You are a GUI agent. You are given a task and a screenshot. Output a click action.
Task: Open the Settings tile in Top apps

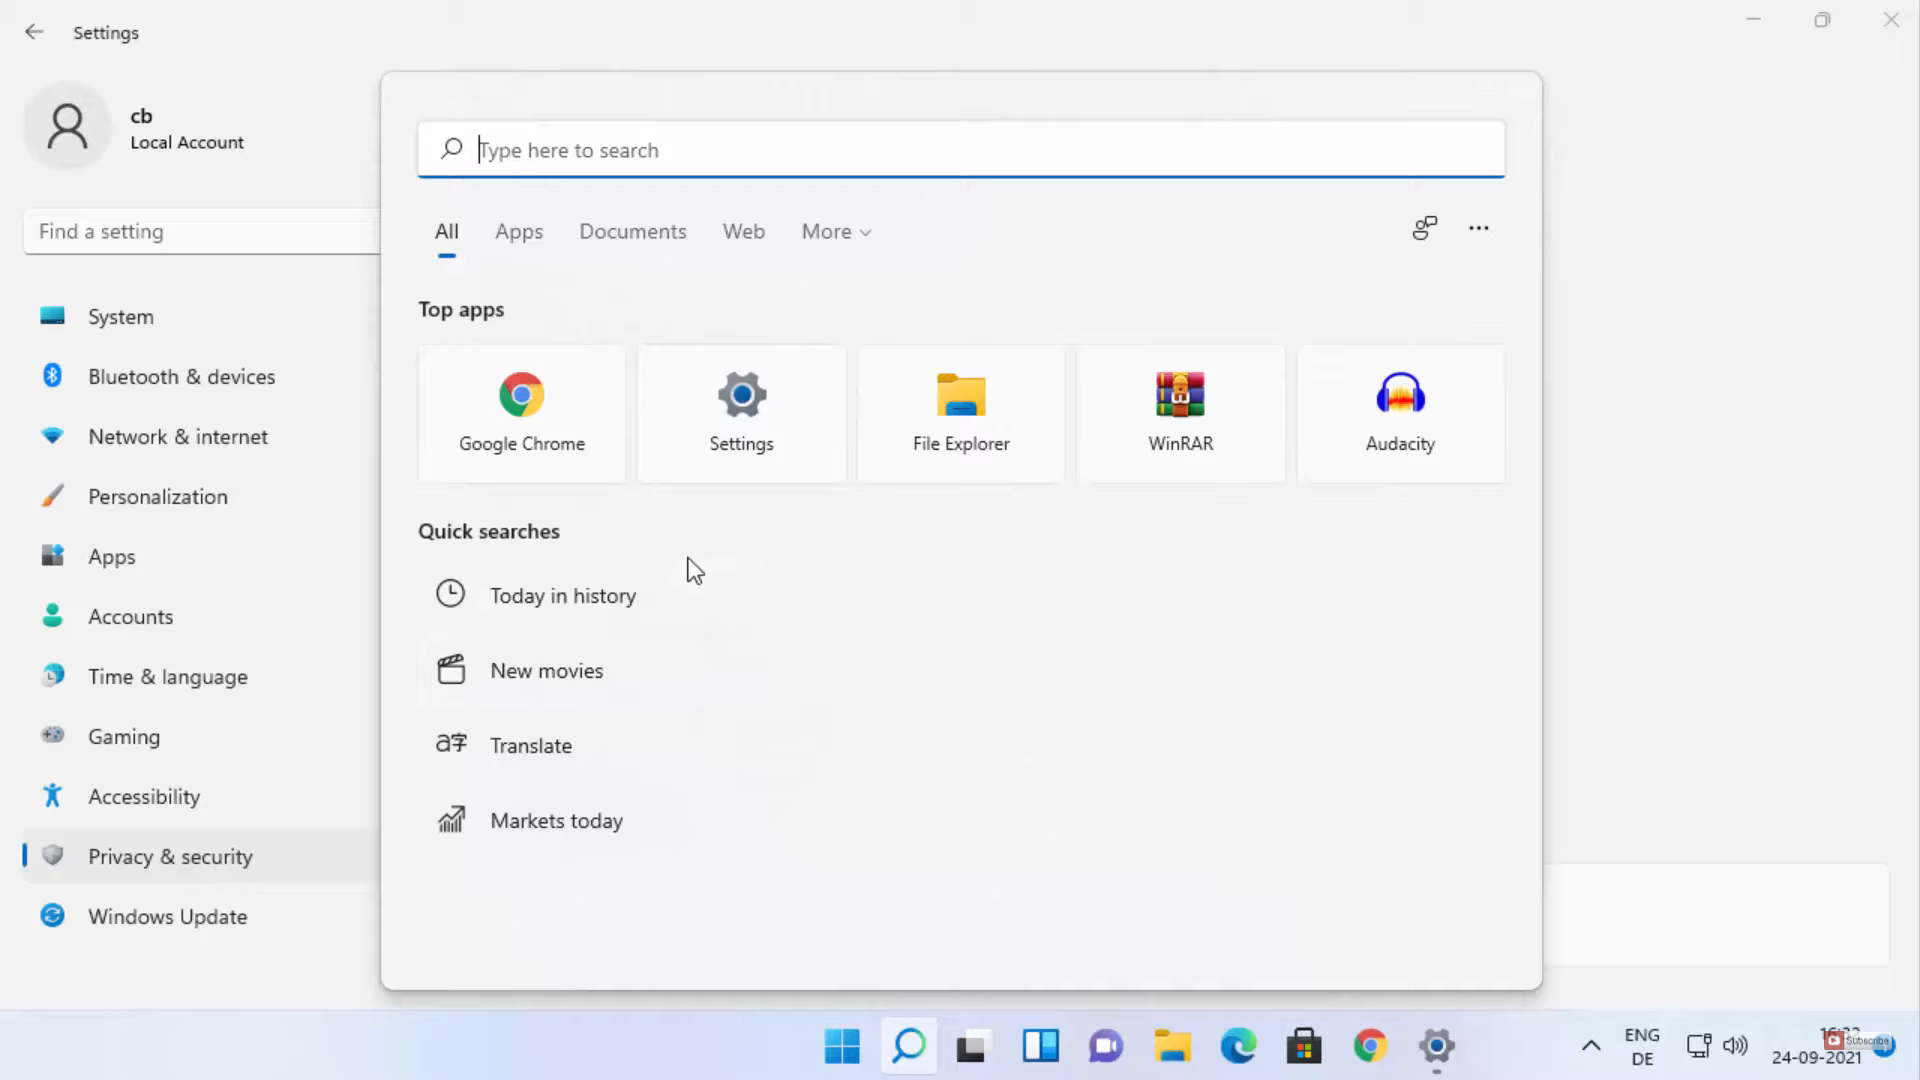pos(741,413)
